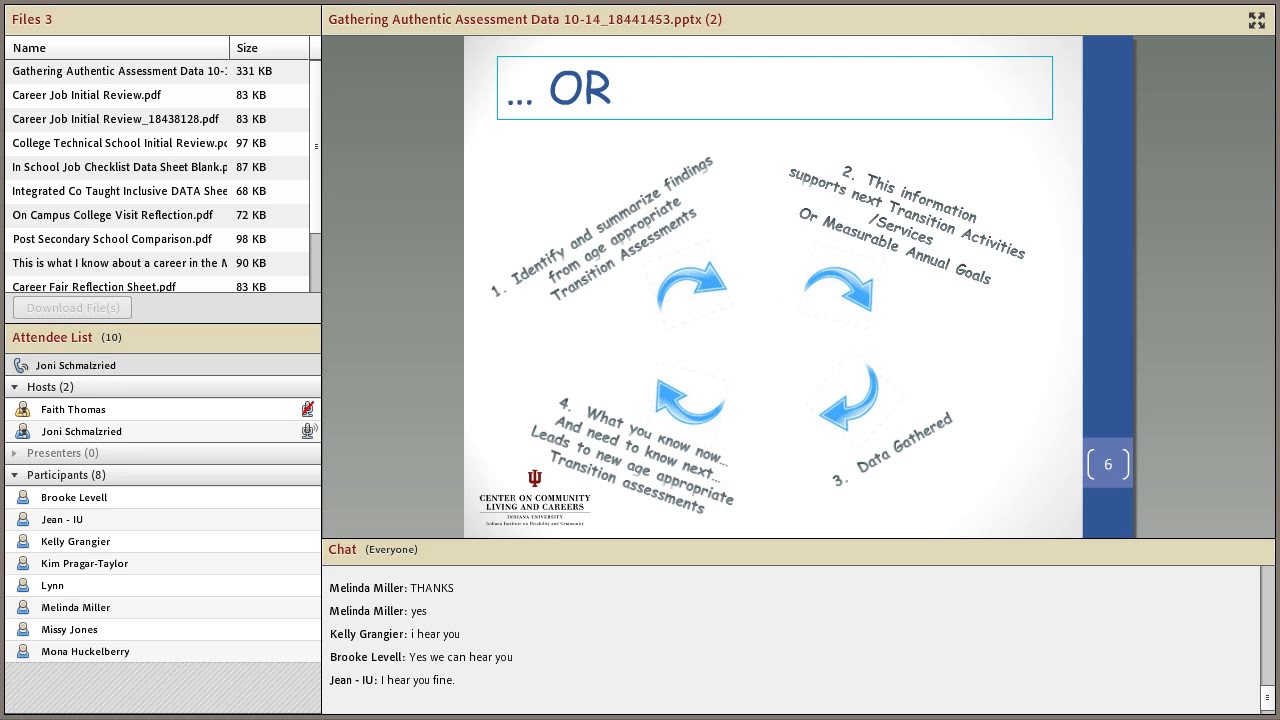The width and height of the screenshot is (1280, 720).
Task: Select Brooke Levell in participants list
Action: click(162, 497)
